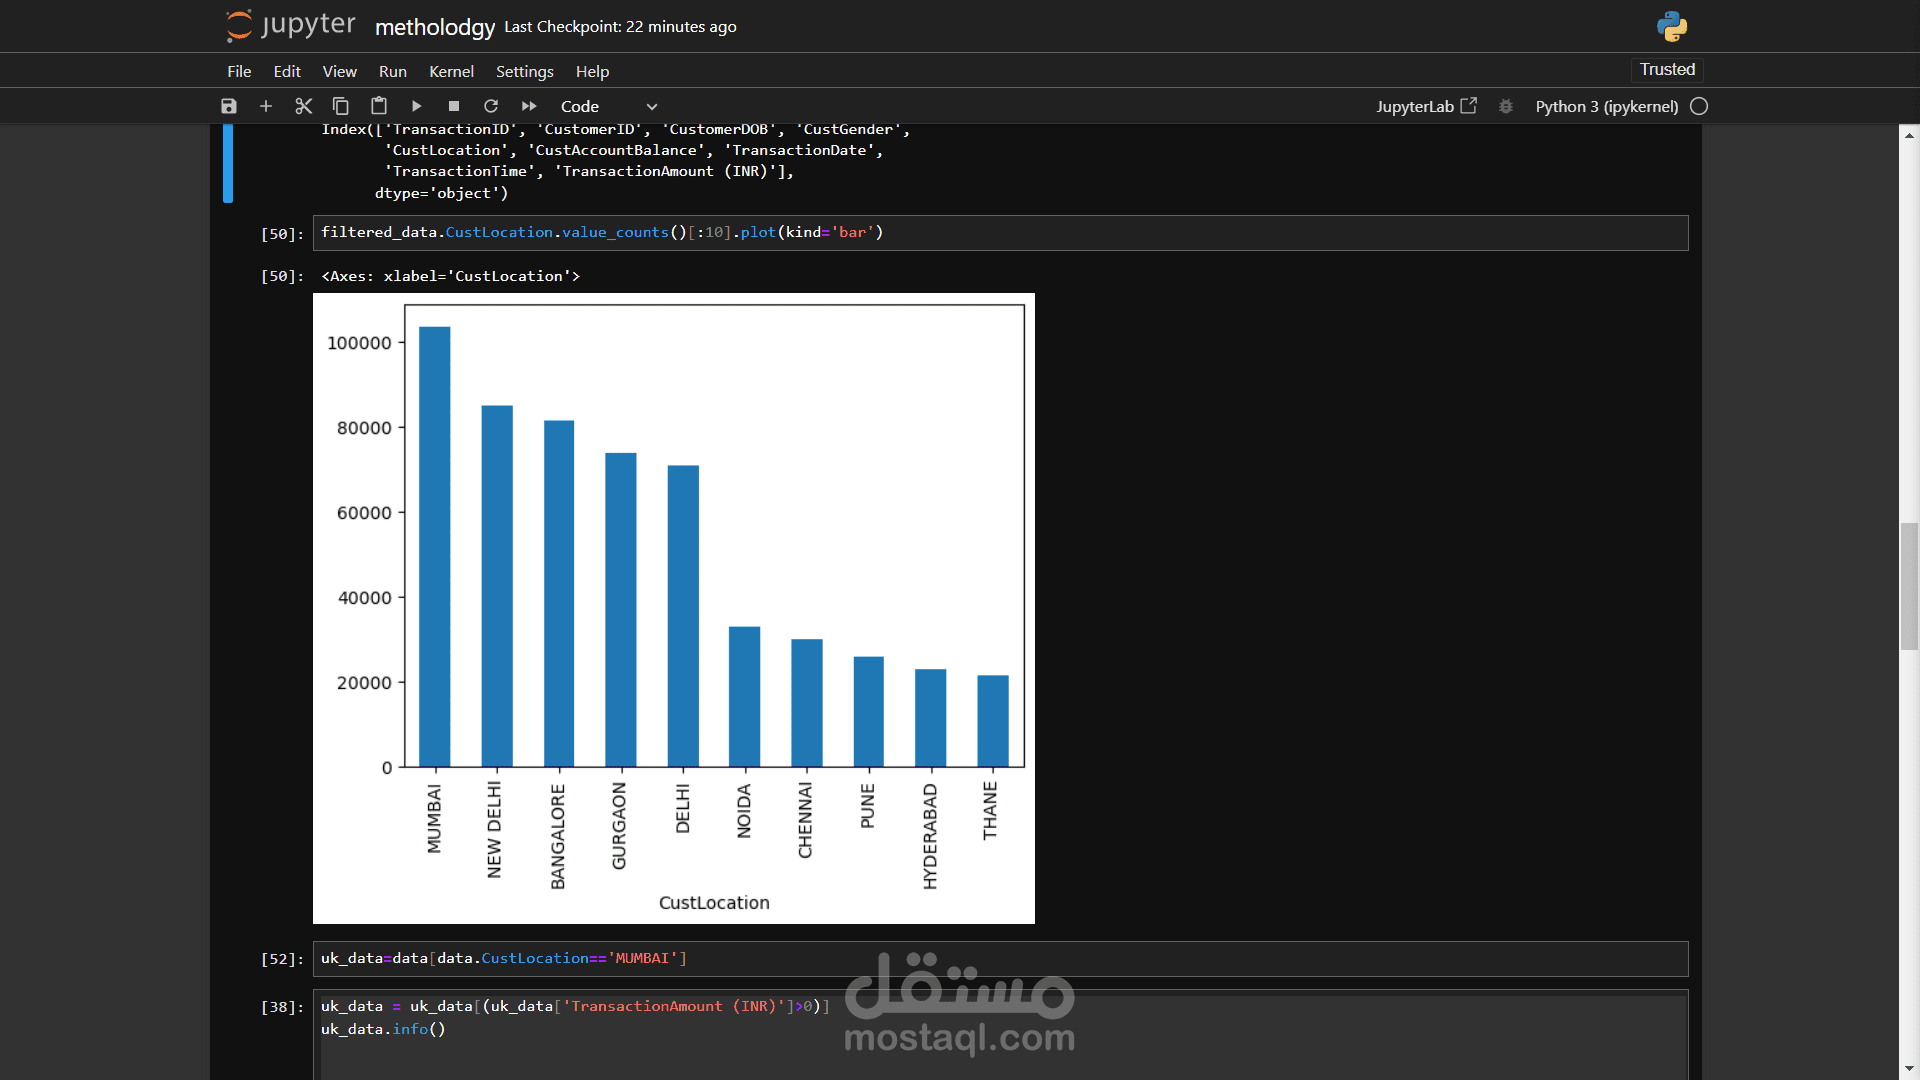This screenshot has width=1920, height=1080.
Task: Click the vertical scrollbar thumb
Action: point(1909,586)
